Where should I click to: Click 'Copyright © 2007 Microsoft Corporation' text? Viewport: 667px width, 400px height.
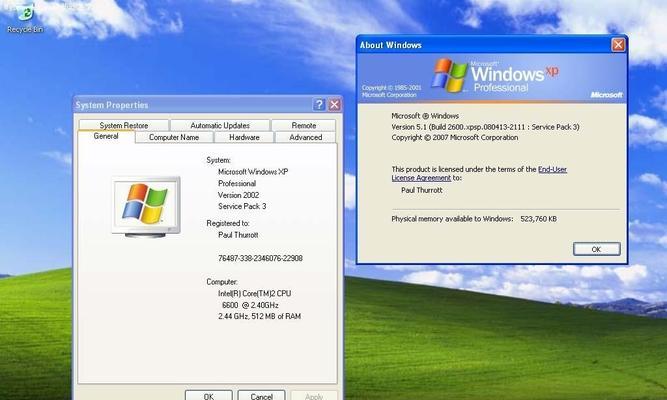coord(455,137)
